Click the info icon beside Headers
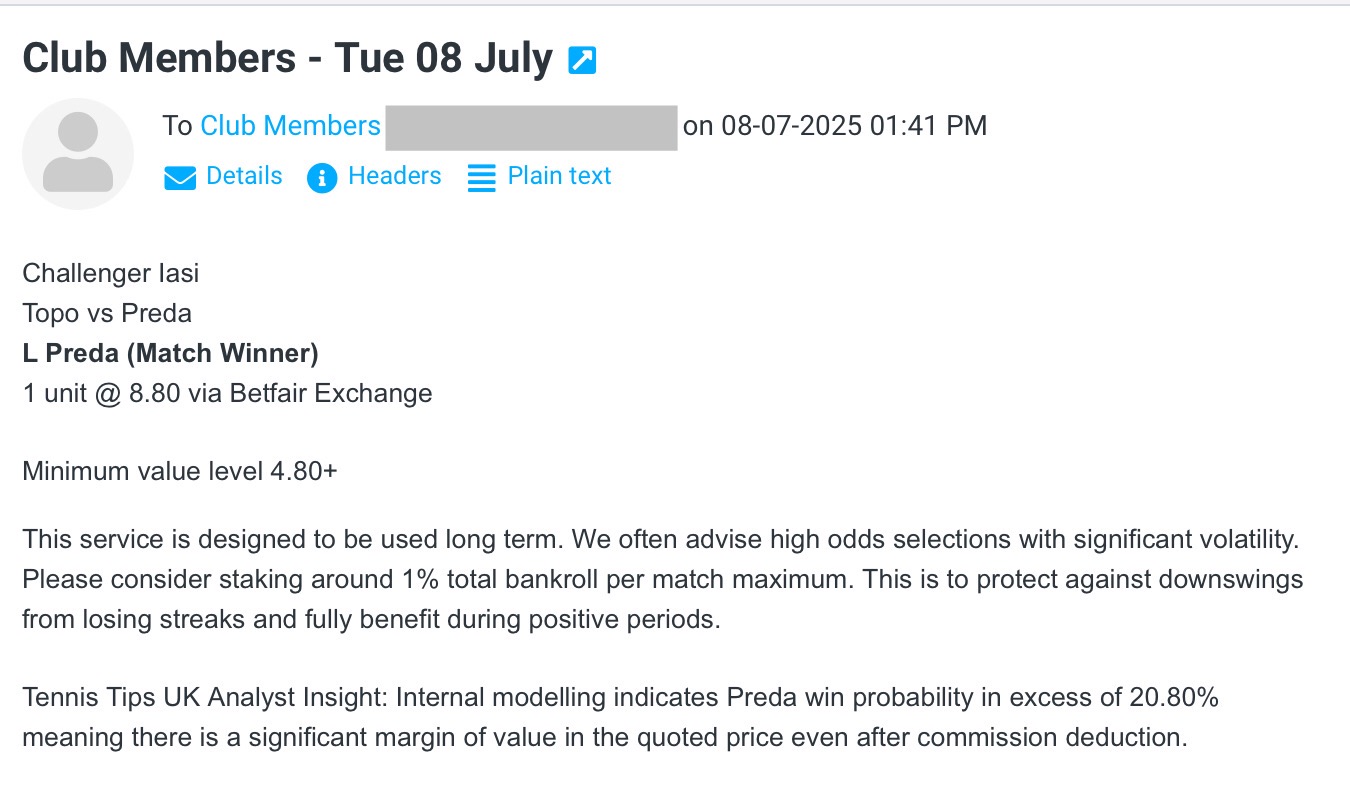 click(322, 178)
